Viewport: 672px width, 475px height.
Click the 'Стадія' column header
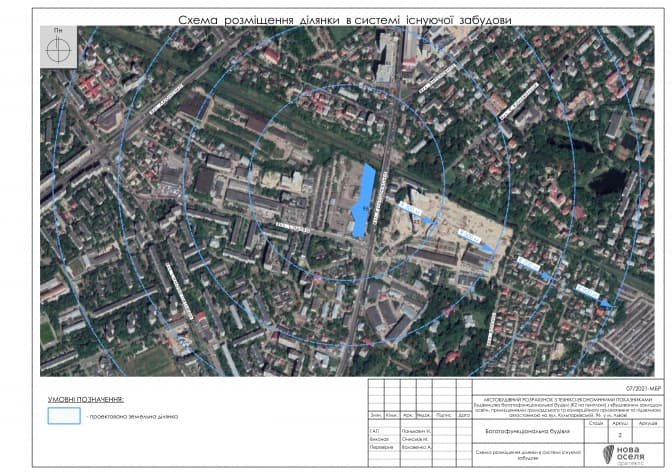[596, 423]
